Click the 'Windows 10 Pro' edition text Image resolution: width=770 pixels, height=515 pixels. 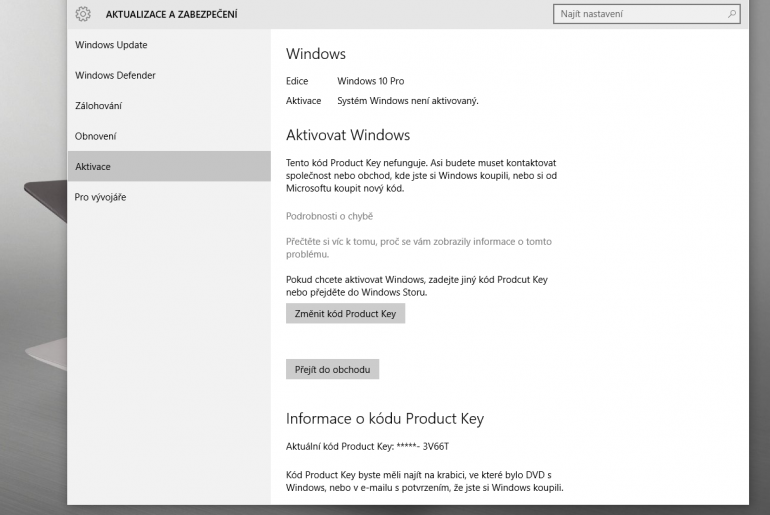coord(370,81)
